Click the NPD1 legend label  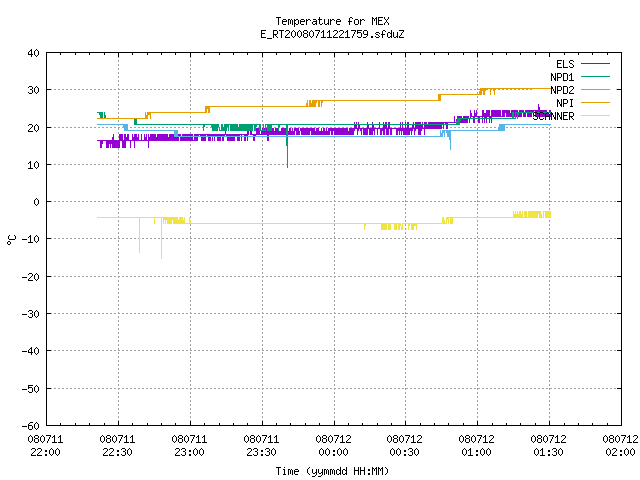pos(562,77)
